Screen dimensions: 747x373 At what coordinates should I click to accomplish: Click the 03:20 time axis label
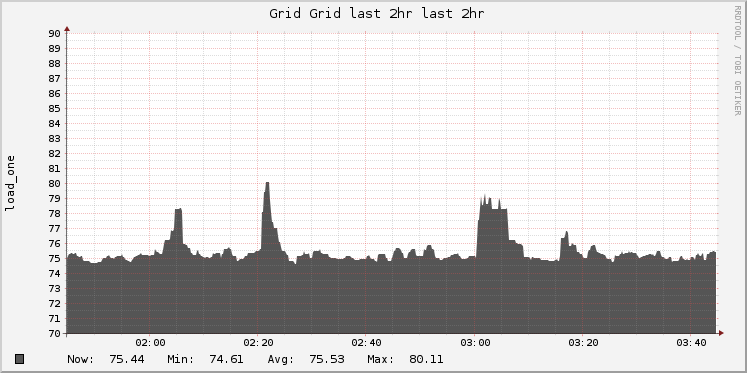pos(583,343)
